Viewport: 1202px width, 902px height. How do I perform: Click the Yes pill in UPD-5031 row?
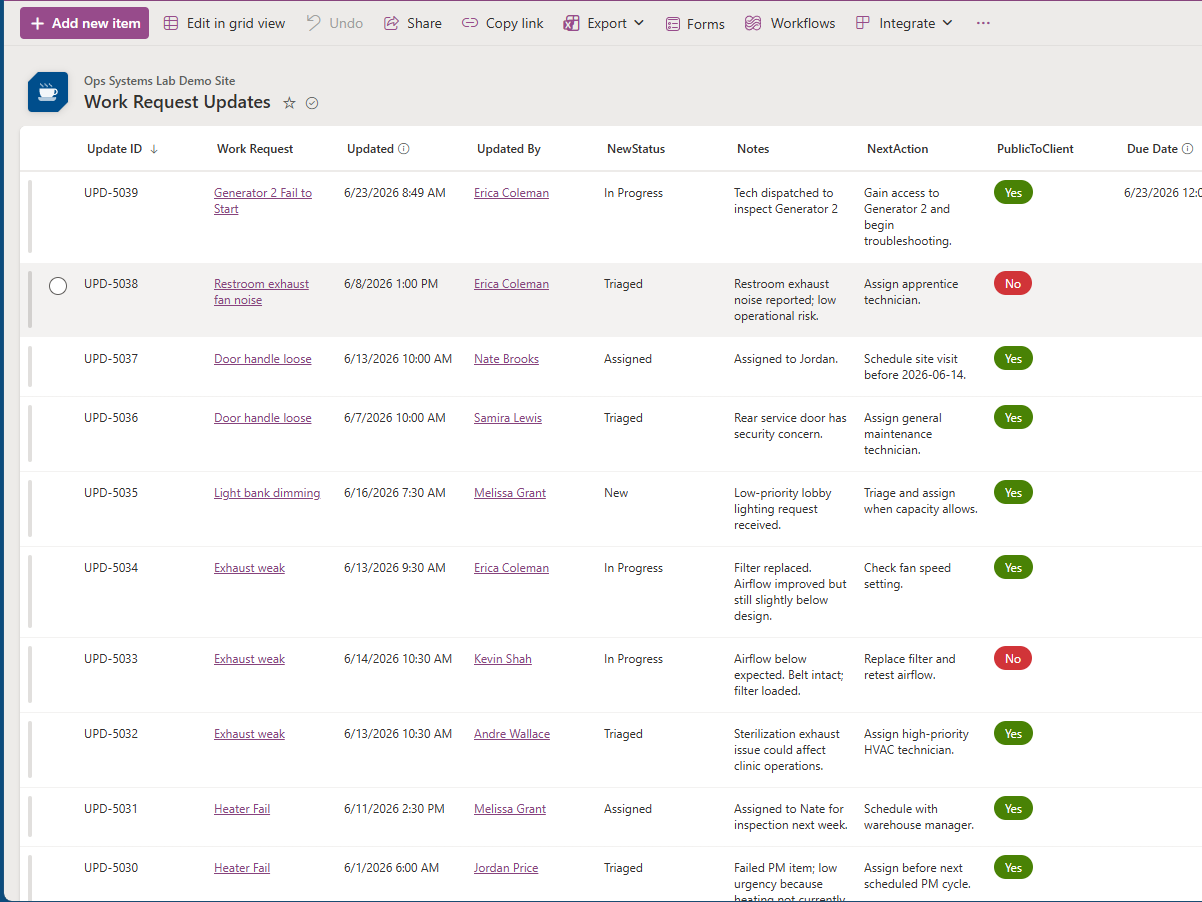(1013, 809)
